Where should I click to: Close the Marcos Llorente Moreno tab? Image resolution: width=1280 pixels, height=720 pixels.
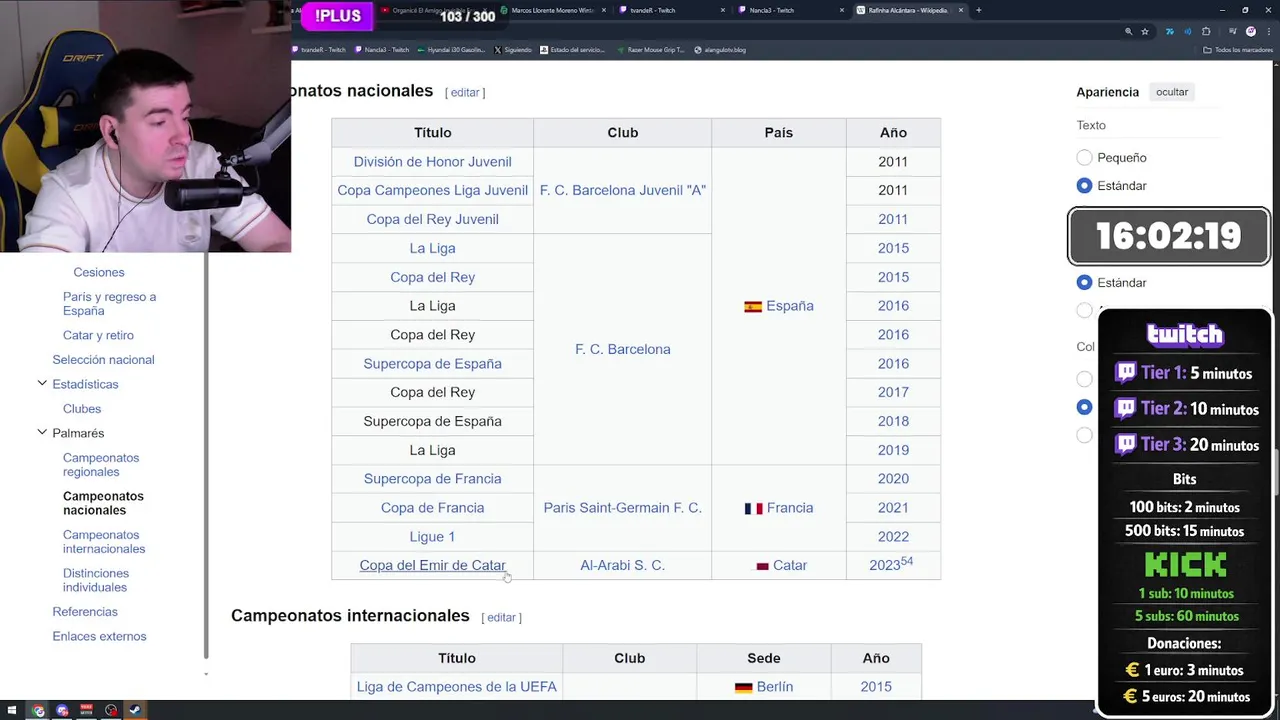[603, 10]
